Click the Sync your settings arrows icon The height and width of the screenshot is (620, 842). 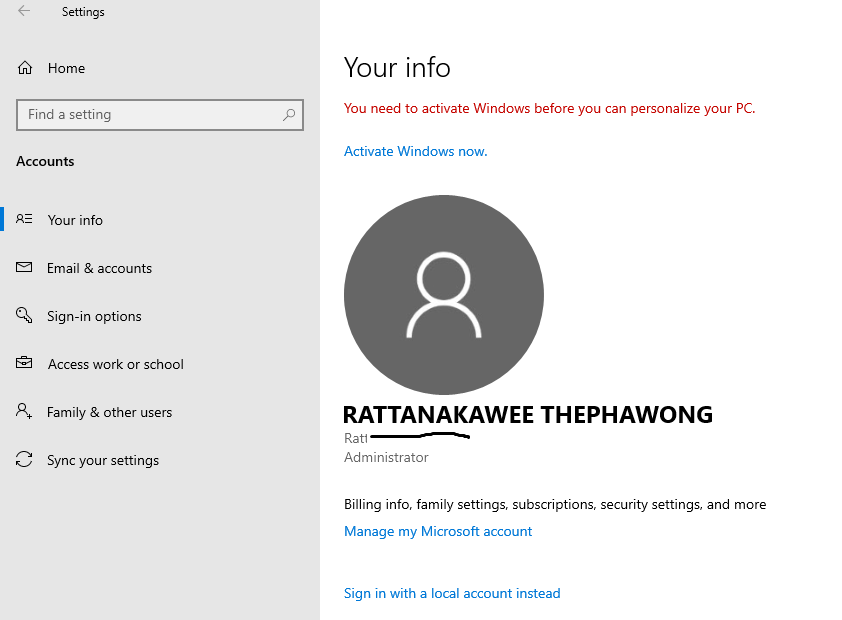click(x=24, y=459)
